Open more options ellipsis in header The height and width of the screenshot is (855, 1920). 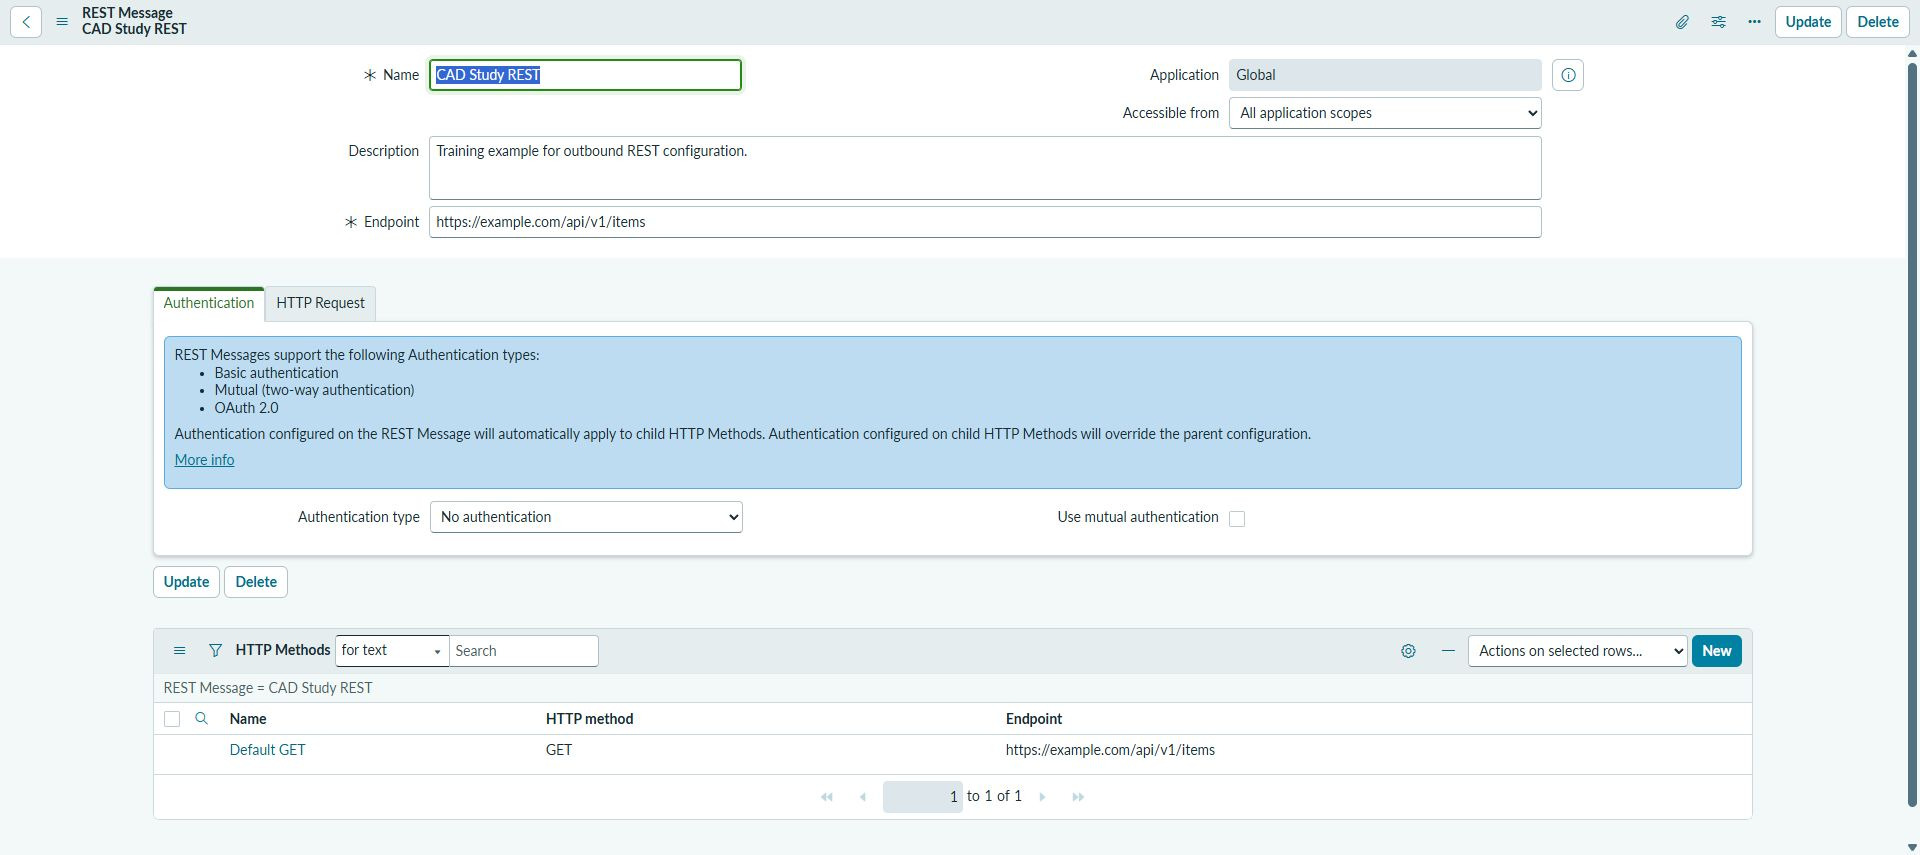[x=1754, y=22]
